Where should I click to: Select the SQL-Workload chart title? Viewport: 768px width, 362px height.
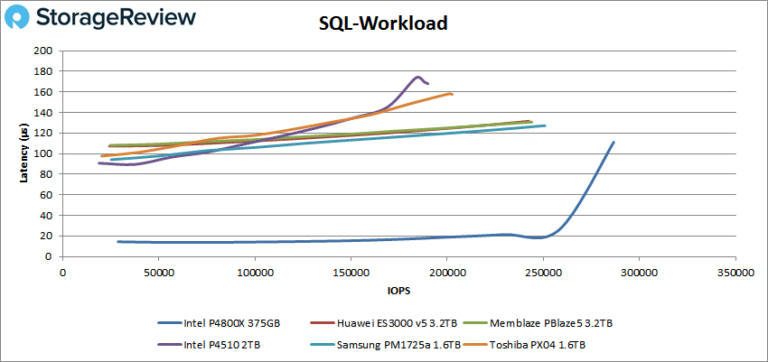pos(384,23)
